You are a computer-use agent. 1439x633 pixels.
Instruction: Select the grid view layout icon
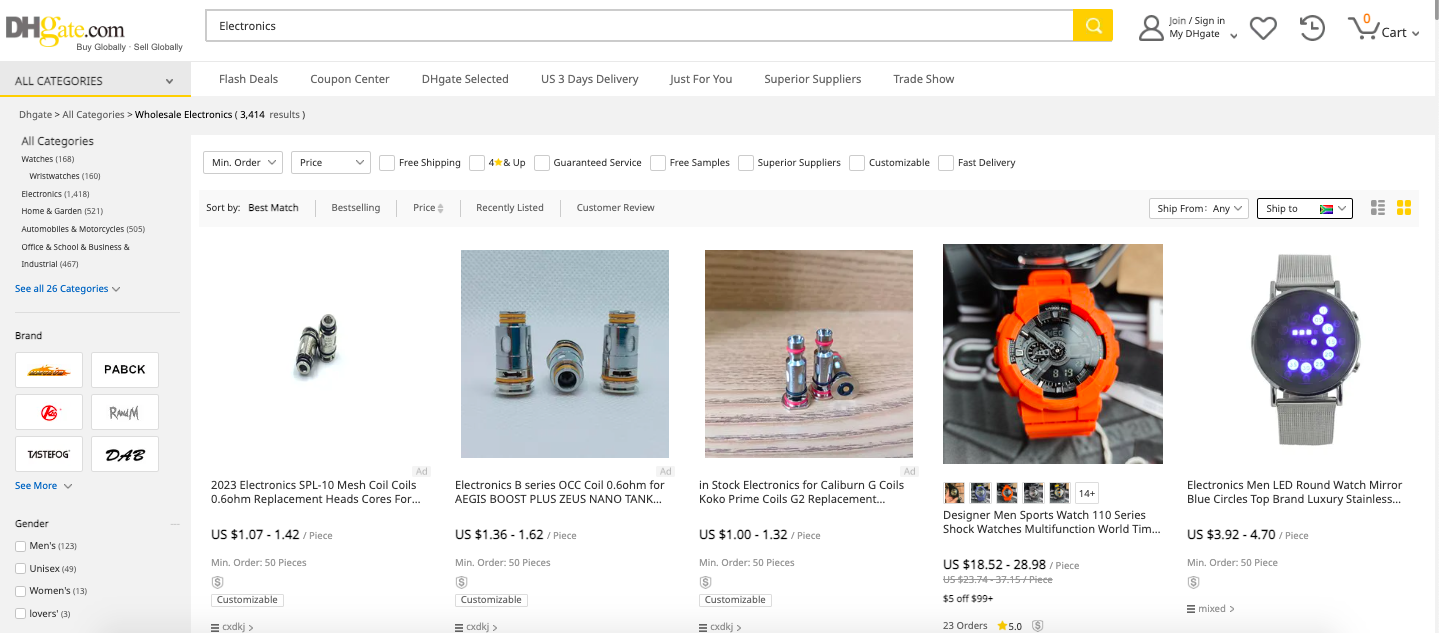pyautogui.click(x=1404, y=208)
